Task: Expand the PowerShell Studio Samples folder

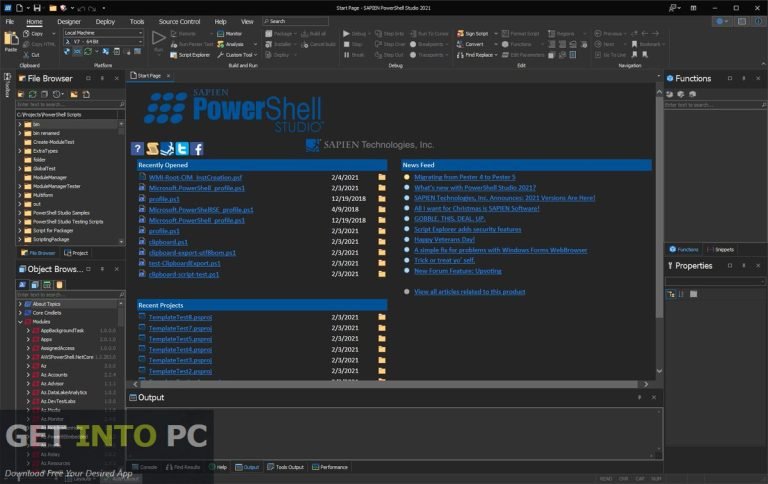Action: pyautogui.click(x=21, y=212)
